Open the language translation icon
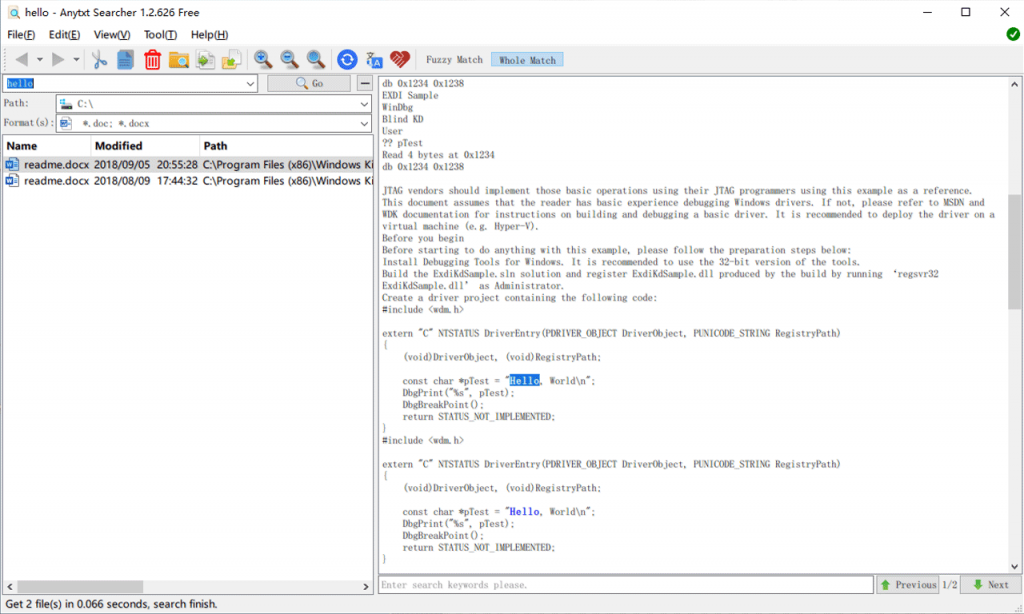The height and width of the screenshot is (614, 1024). point(374,59)
